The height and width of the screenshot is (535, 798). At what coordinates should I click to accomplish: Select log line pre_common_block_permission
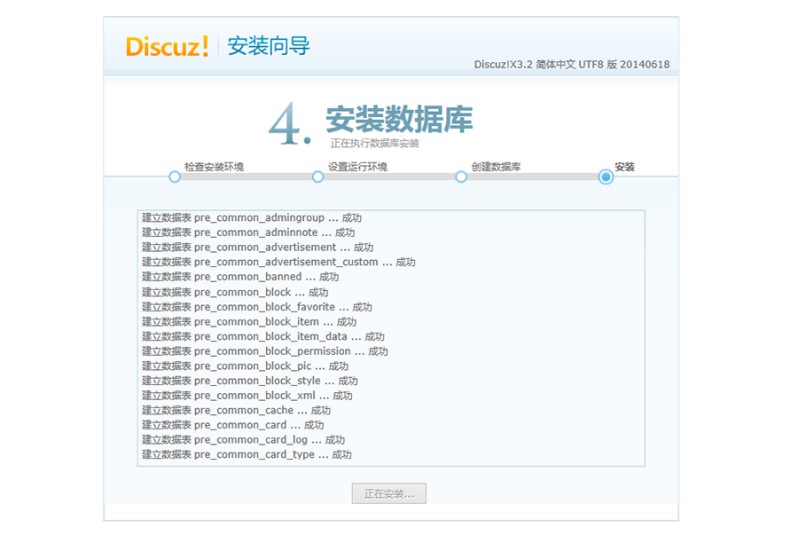click(x=265, y=351)
